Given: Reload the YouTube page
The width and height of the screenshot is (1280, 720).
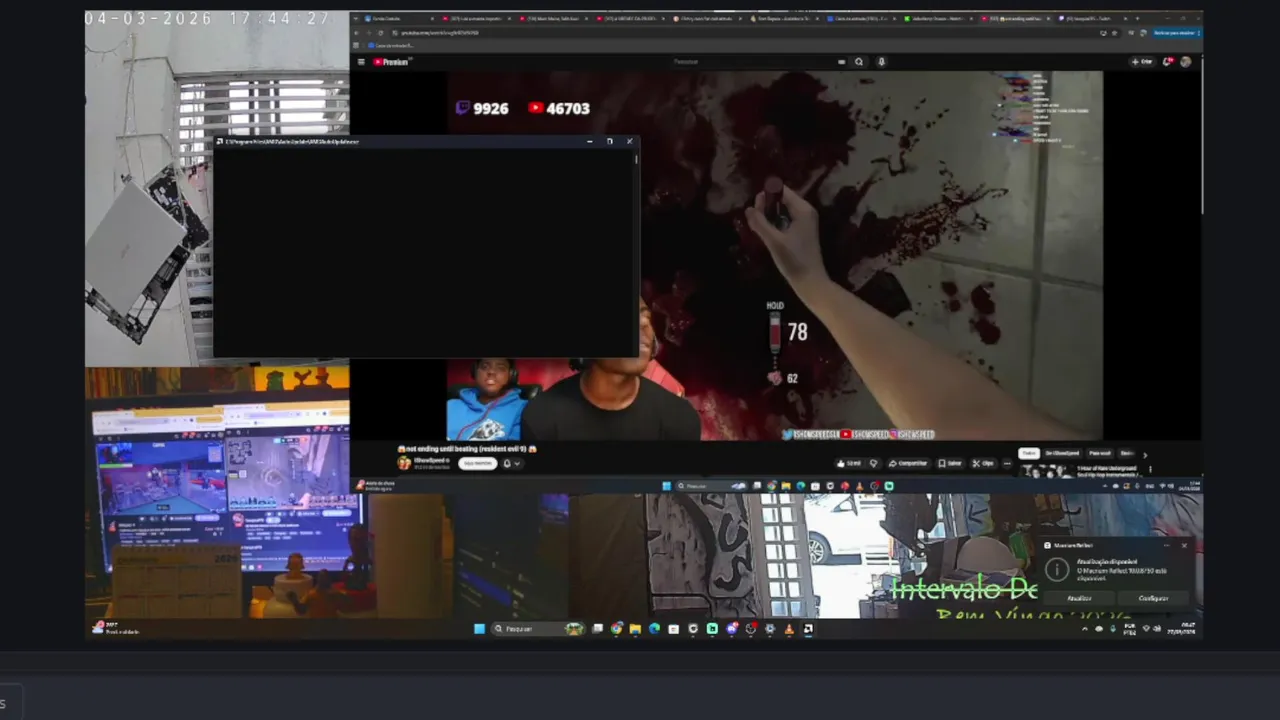Looking at the screenshot, I should 380,33.
